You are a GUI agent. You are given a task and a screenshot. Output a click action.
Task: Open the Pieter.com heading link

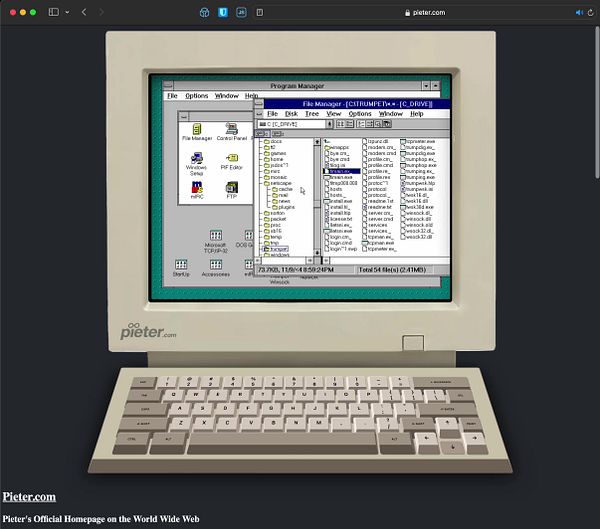(x=29, y=496)
